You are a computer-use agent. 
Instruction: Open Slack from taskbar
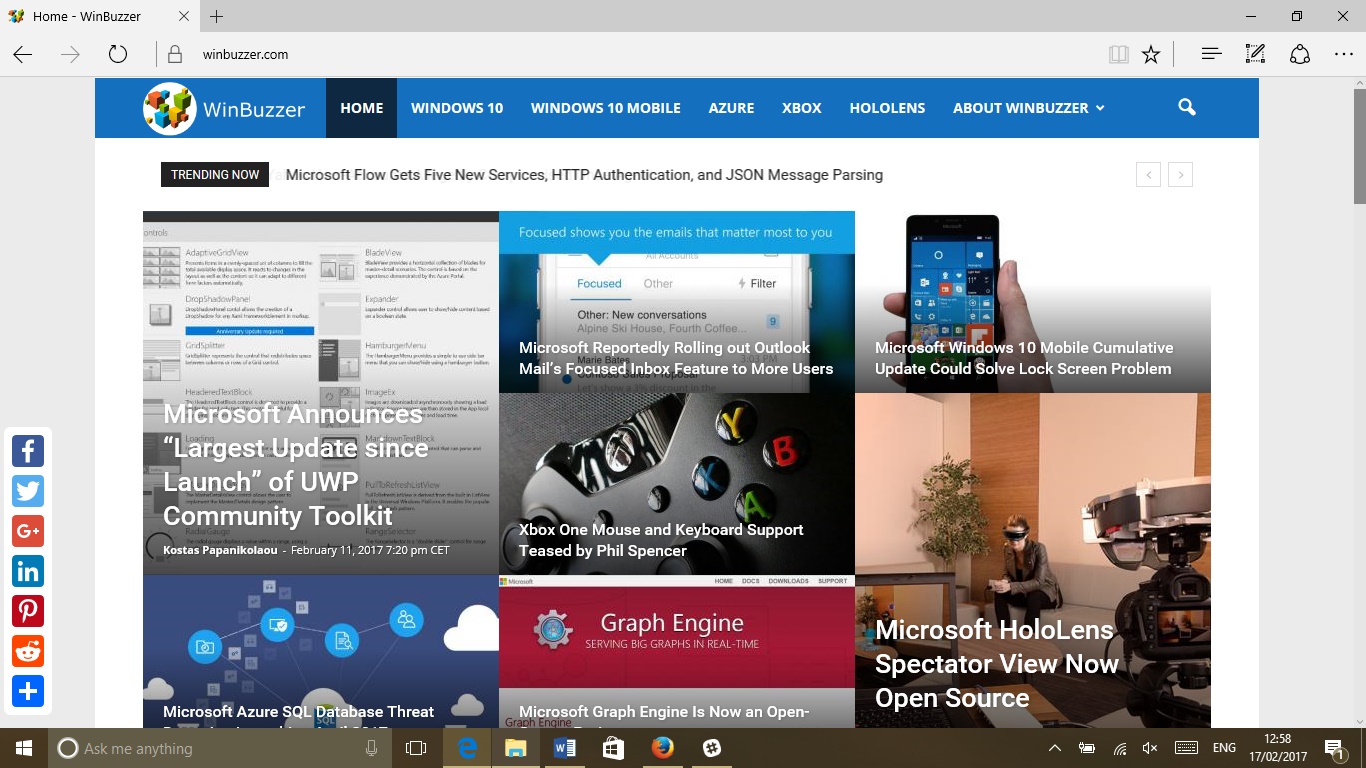tap(711, 748)
